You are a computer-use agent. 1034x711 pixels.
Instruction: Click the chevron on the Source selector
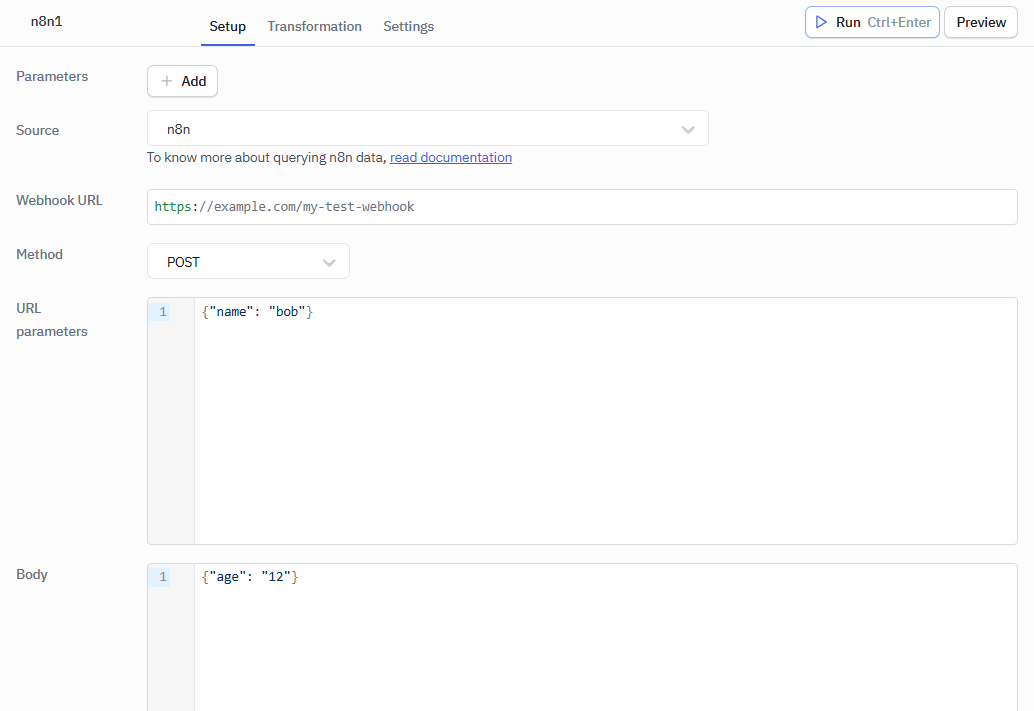687,128
